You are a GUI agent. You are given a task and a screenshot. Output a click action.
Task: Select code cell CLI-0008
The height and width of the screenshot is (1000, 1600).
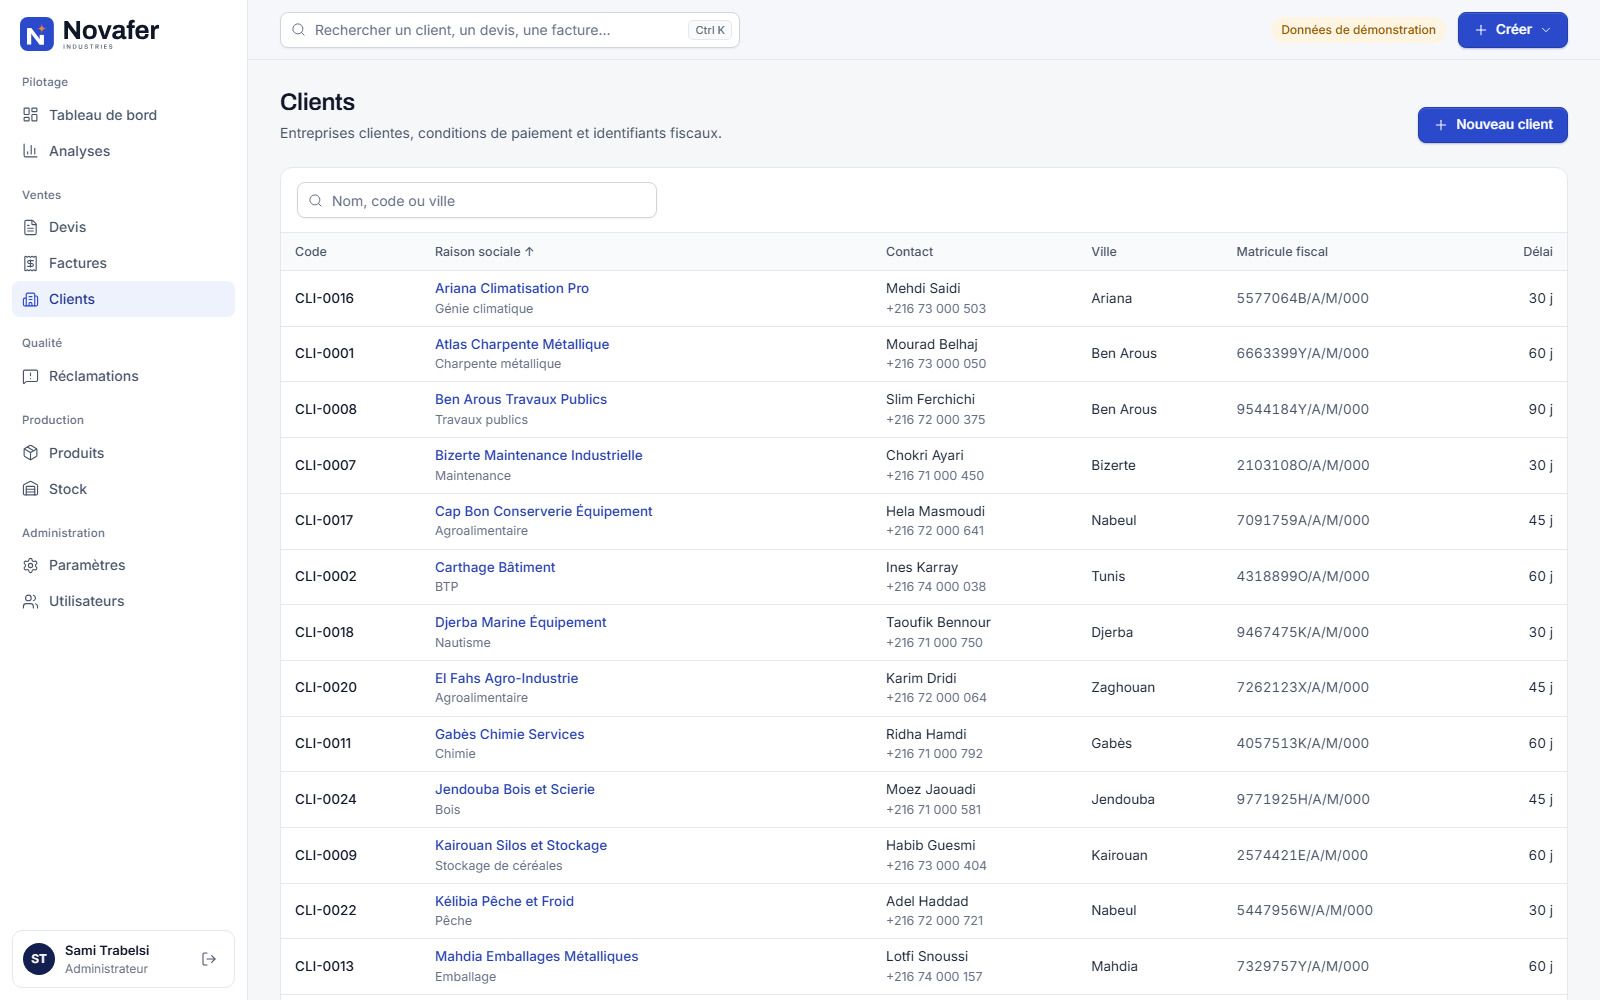pyautogui.click(x=326, y=409)
